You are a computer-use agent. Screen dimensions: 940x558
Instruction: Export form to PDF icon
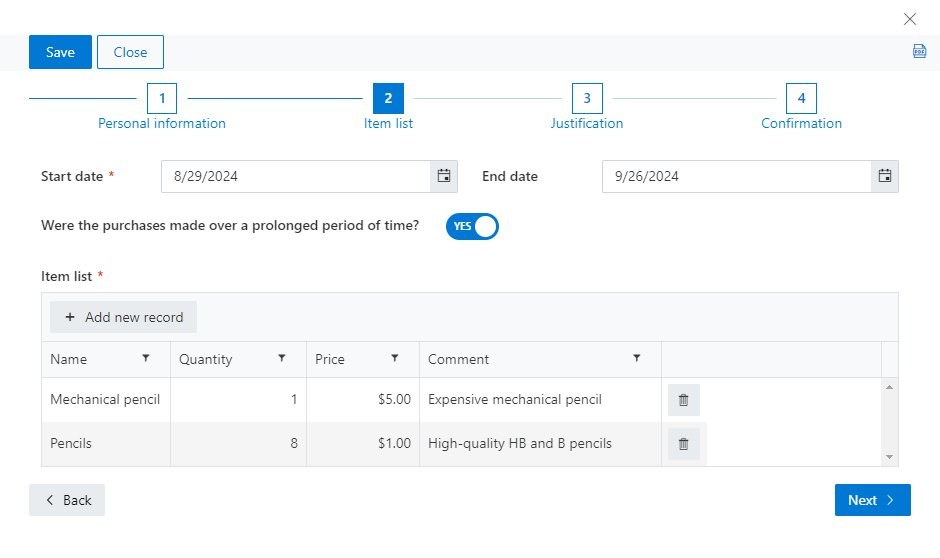point(919,52)
